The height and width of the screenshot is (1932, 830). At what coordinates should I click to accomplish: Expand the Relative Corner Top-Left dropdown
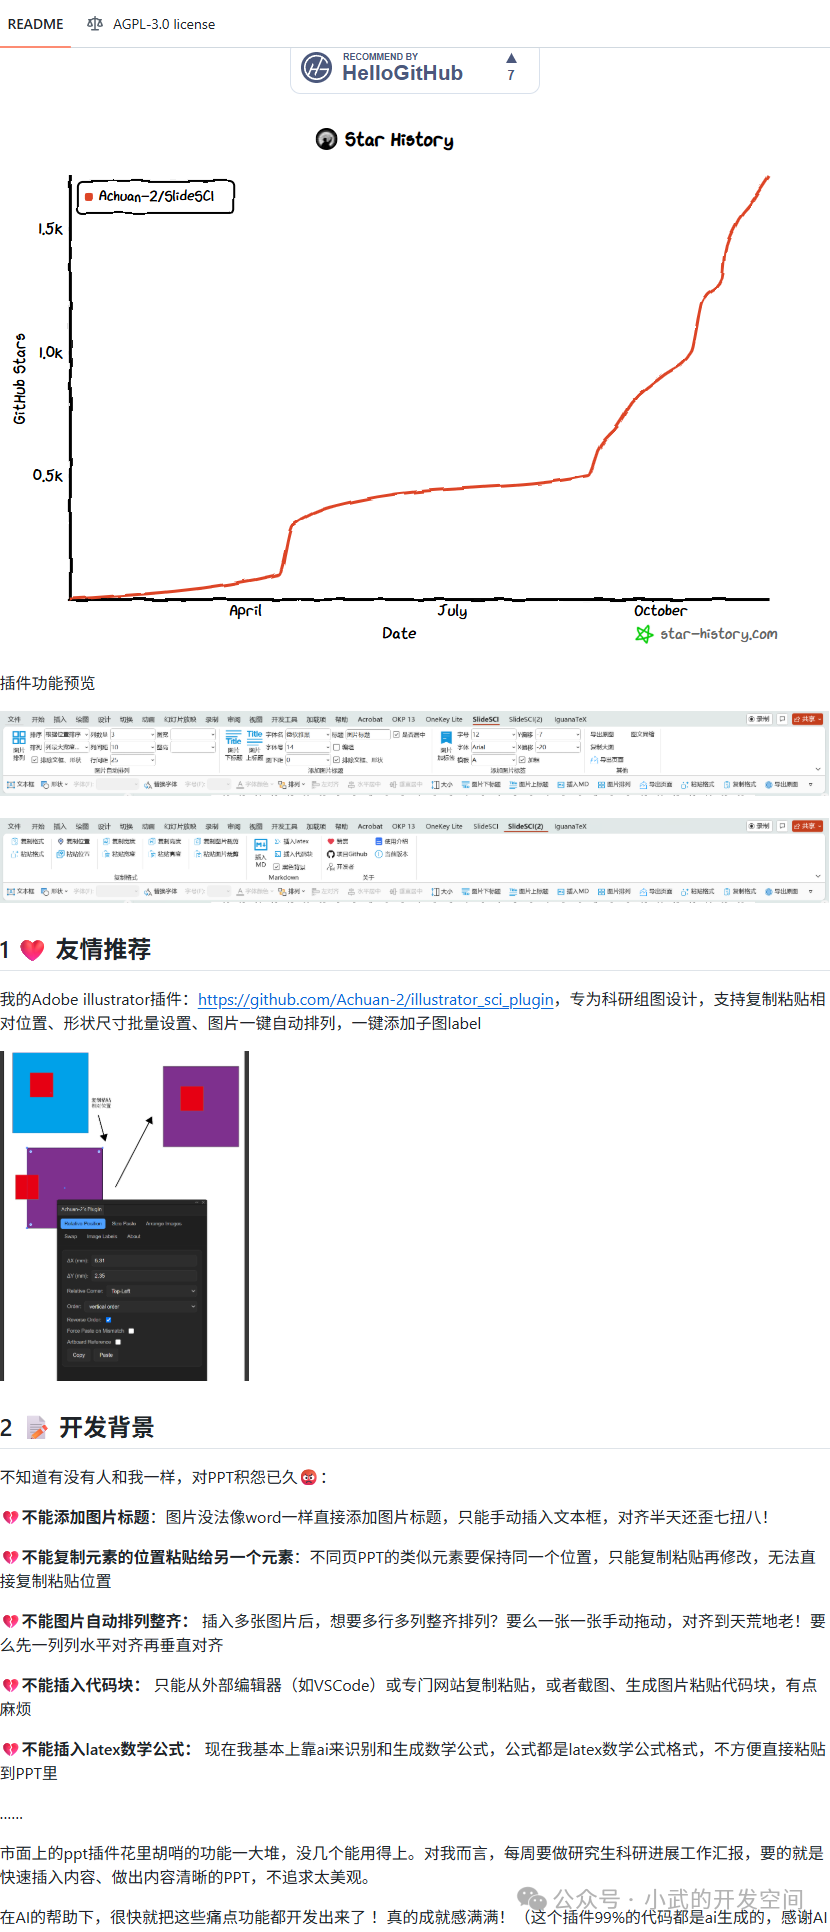tap(152, 1291)
